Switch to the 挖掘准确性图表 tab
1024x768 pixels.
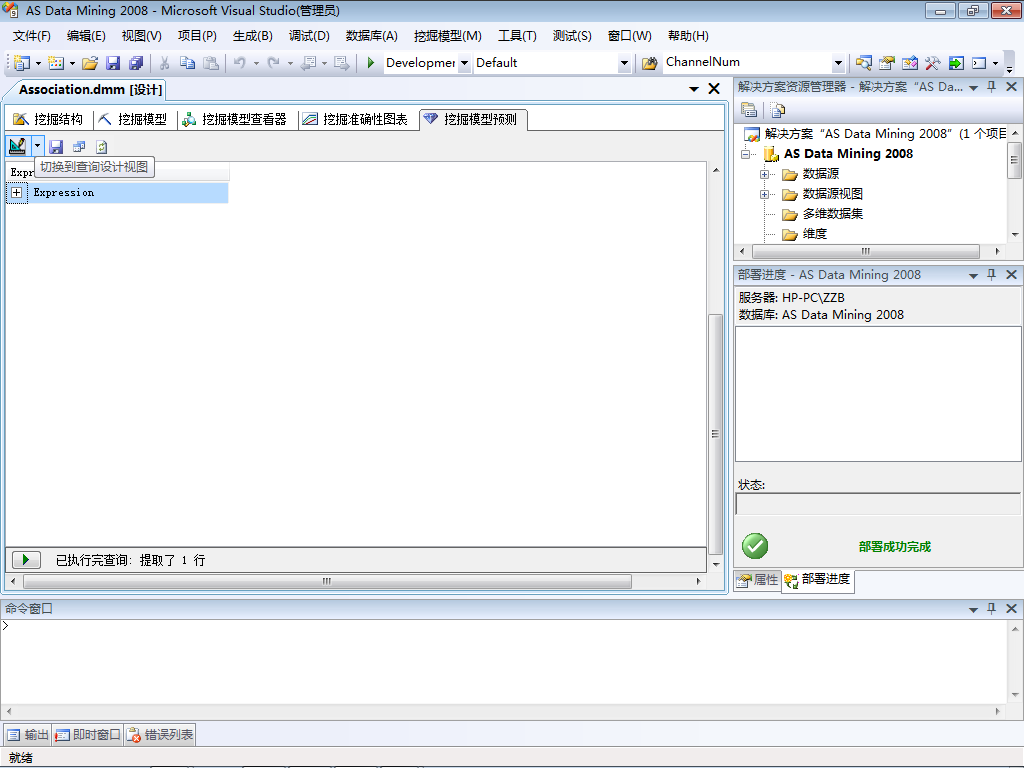click(355, 119)
